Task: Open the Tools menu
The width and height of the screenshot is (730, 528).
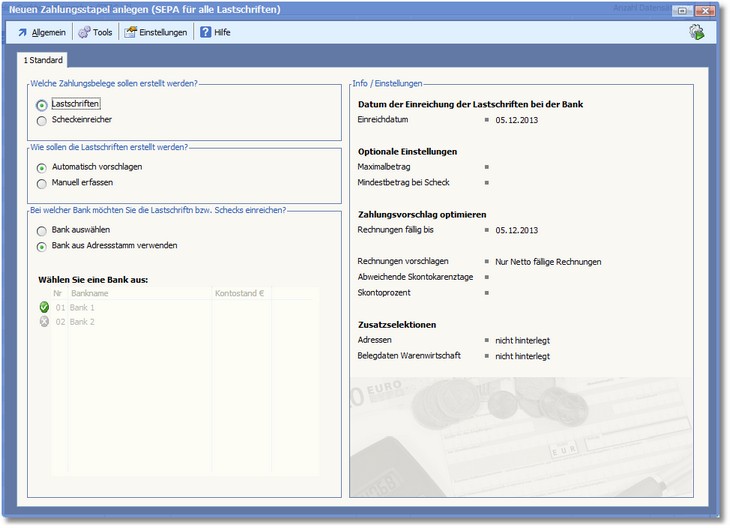Action: coord(102,32)
